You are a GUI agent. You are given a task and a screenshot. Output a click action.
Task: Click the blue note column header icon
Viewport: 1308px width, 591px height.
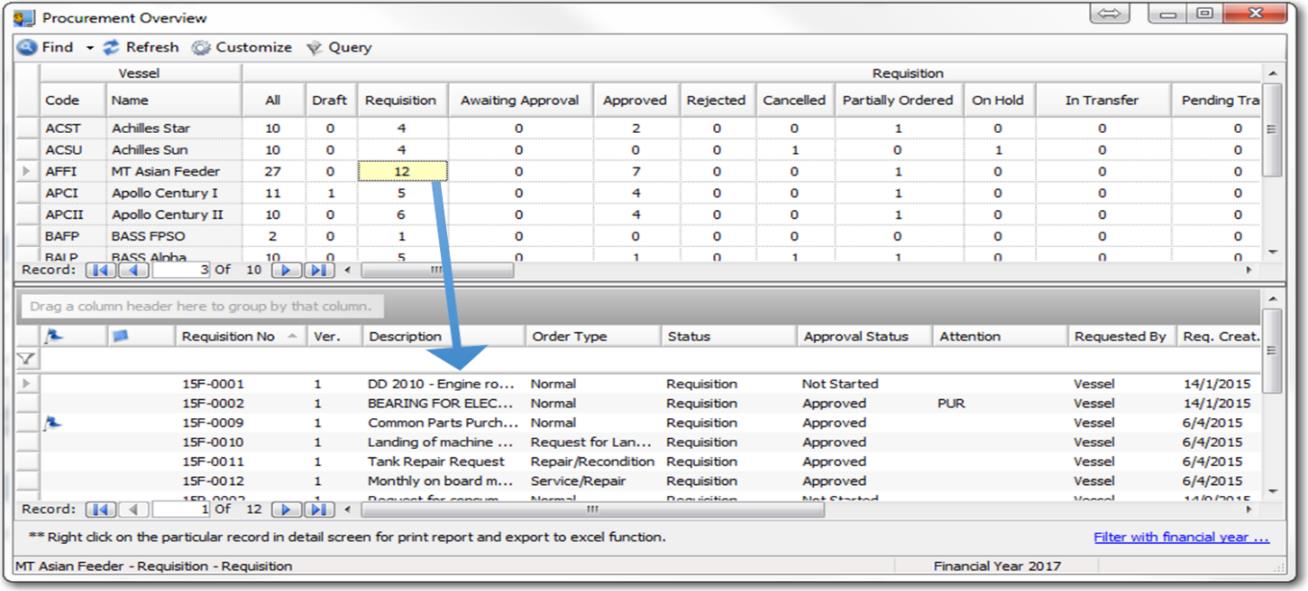(121, 336)
